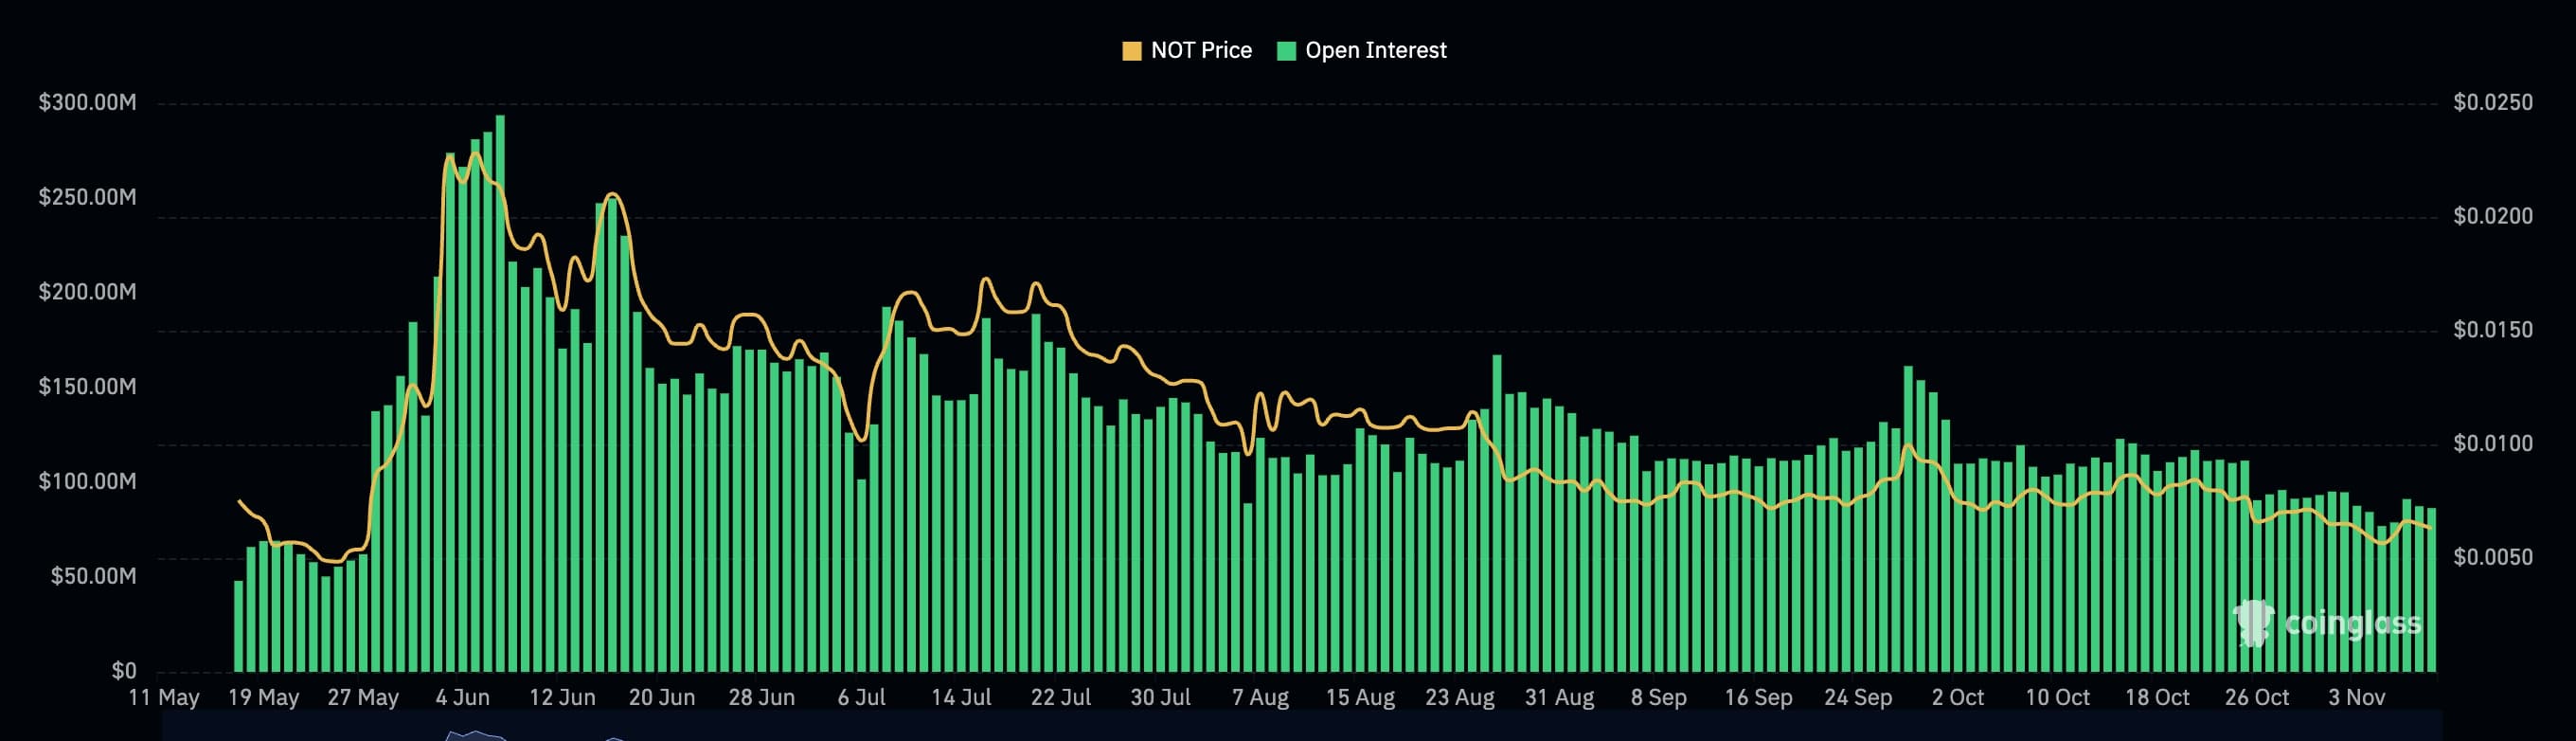
Task: Click the $300.00M left axis label
Action: coord(87,103)
